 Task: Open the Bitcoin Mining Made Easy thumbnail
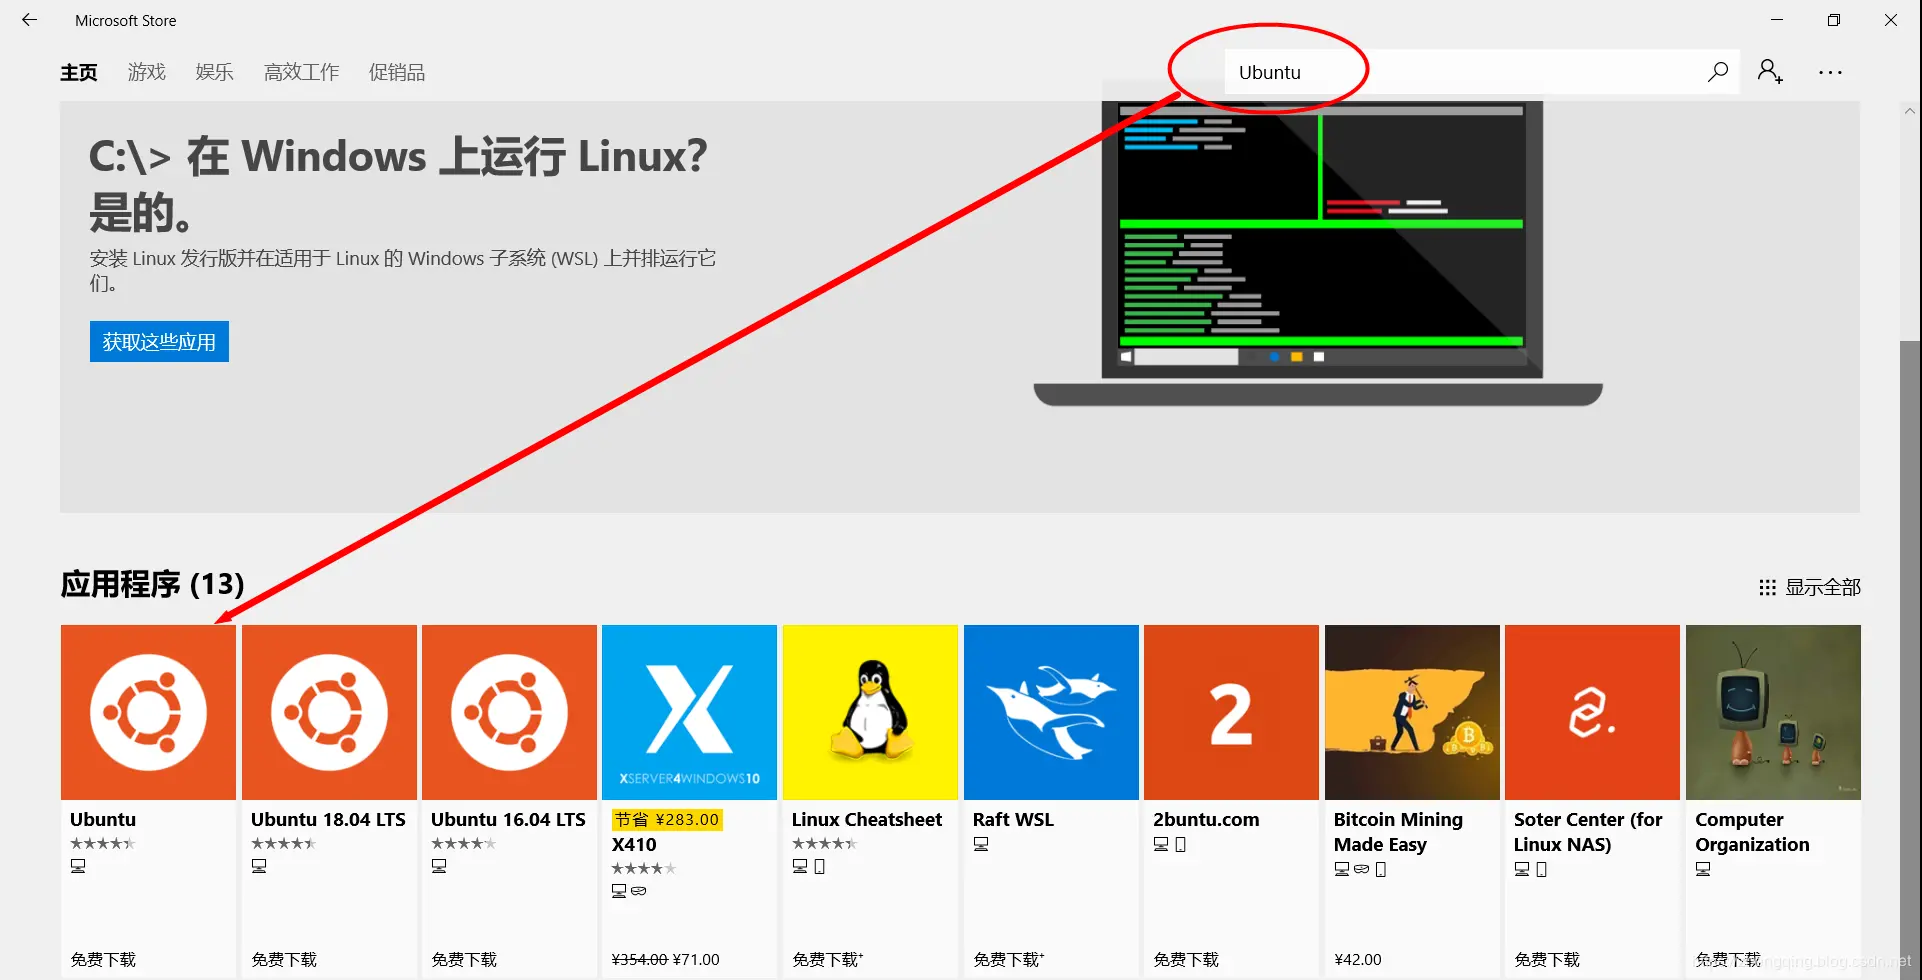(x=1412, y=712)
